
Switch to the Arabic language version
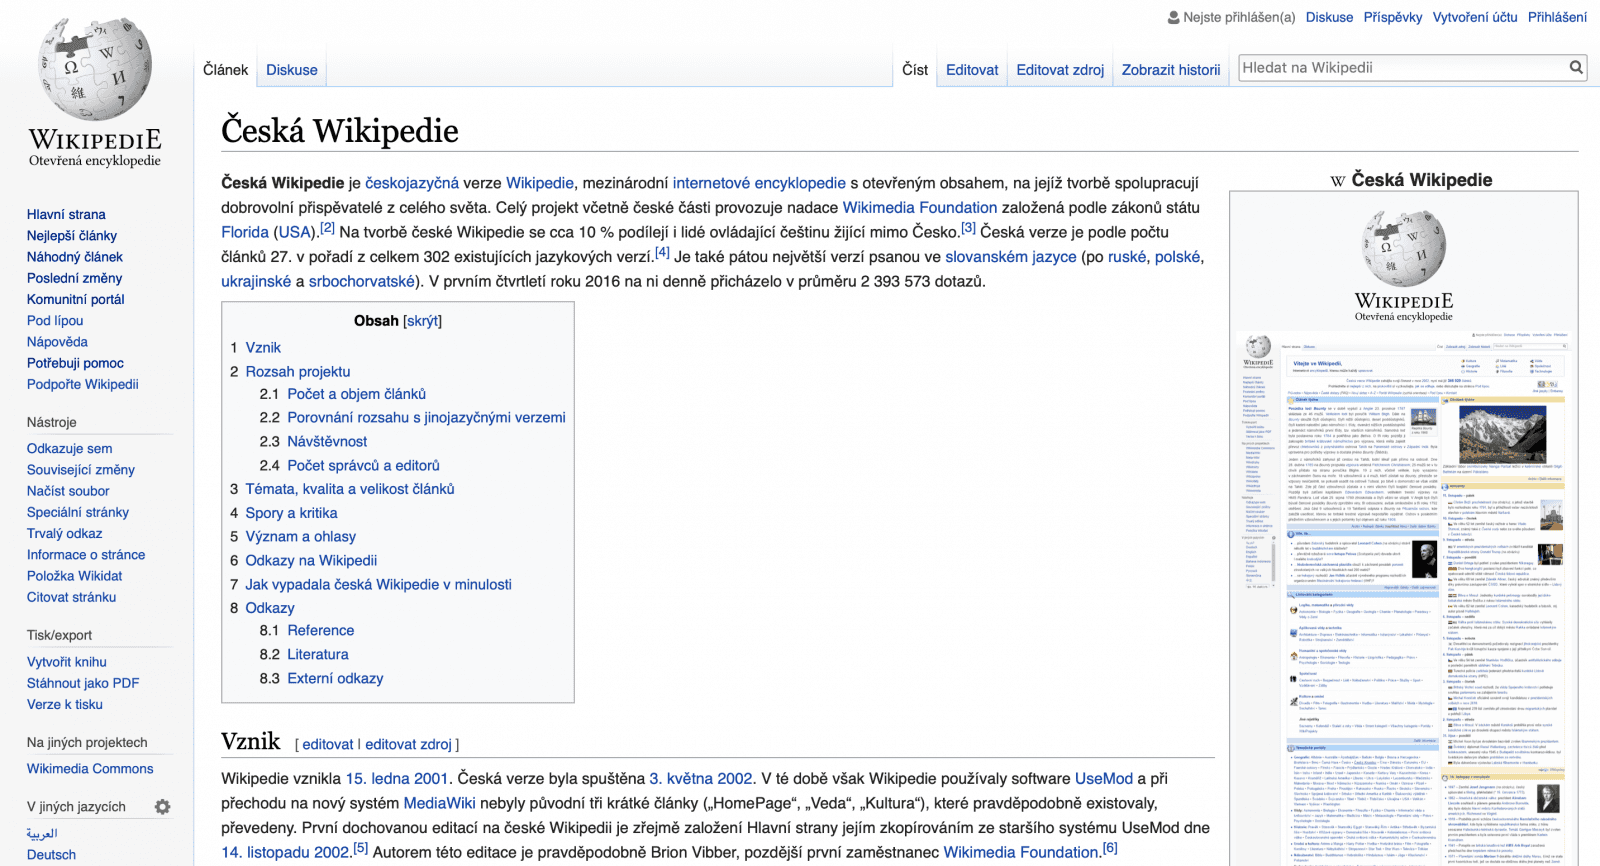coord(42,833)
